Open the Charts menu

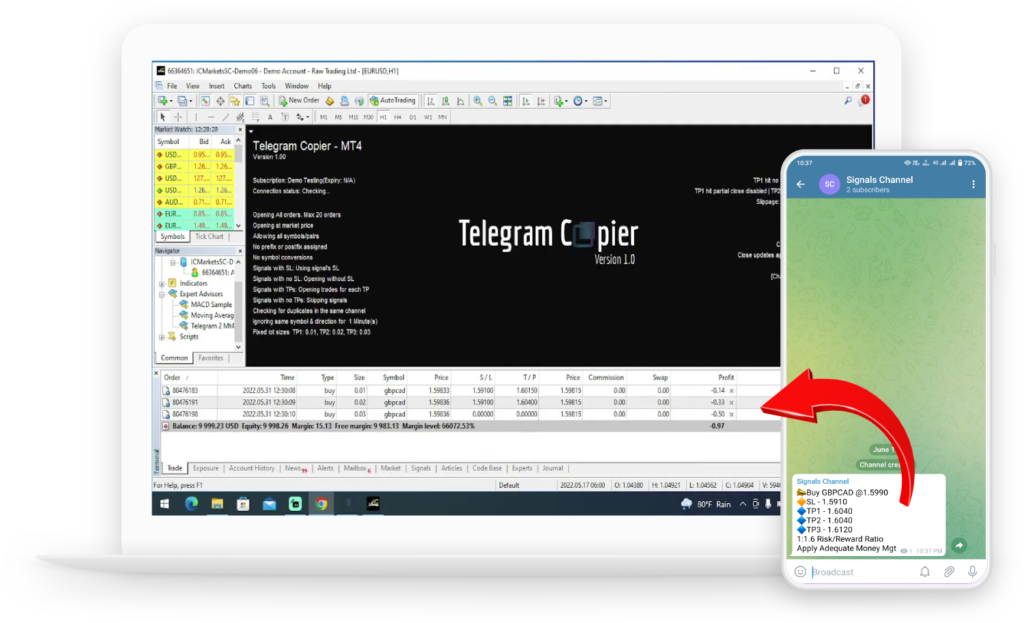[x=243, y=86]
